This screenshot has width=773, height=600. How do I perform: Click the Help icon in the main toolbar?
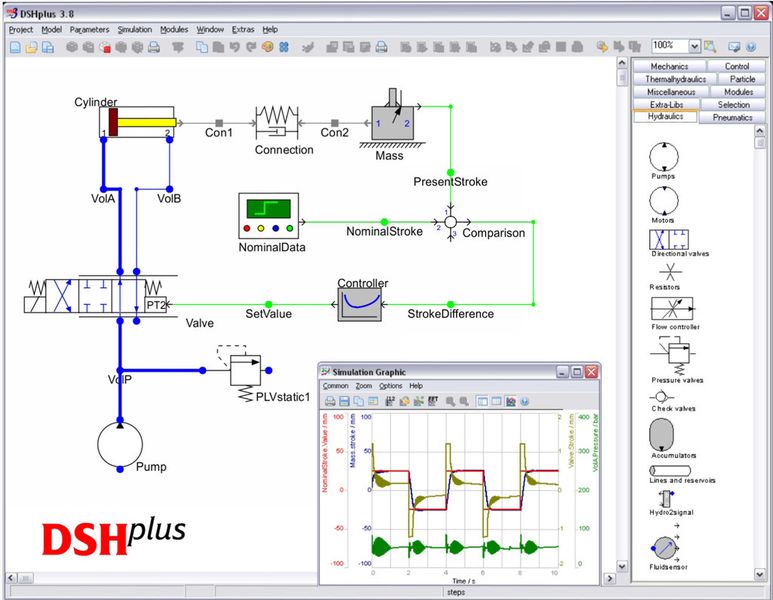(751, 47)
